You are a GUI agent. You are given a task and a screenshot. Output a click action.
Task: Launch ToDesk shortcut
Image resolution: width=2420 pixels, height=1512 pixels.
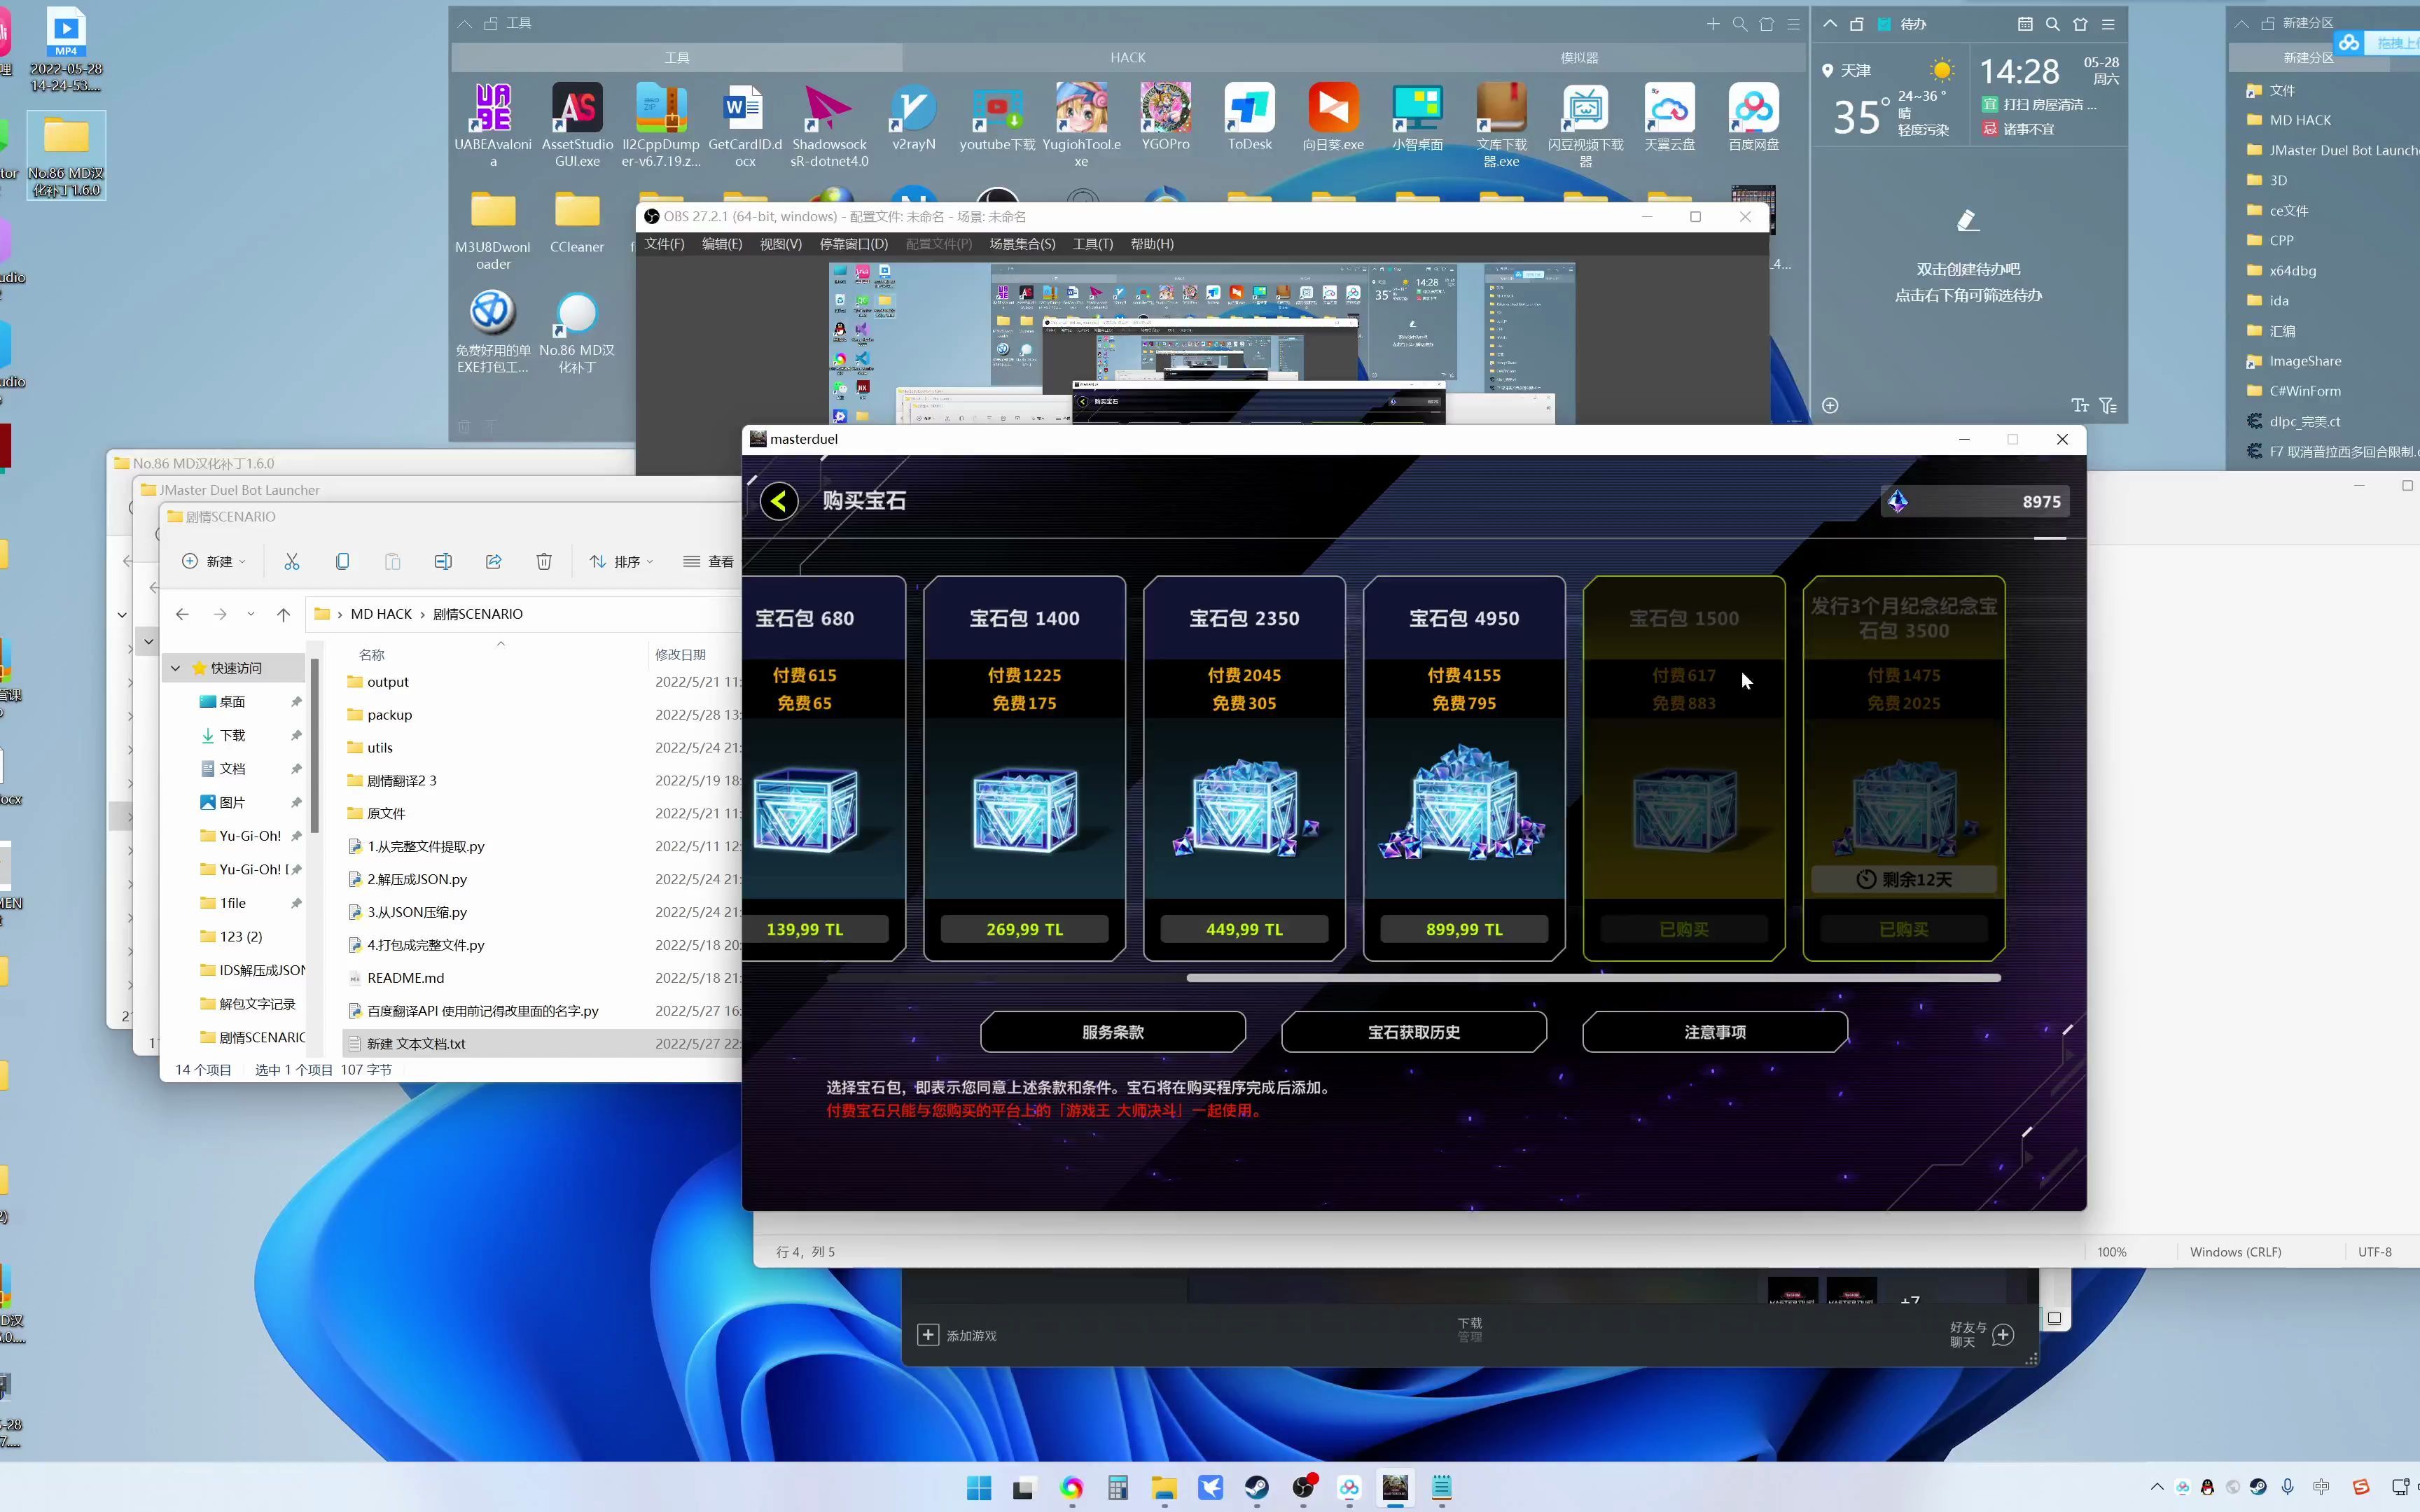click(1249, 116)
